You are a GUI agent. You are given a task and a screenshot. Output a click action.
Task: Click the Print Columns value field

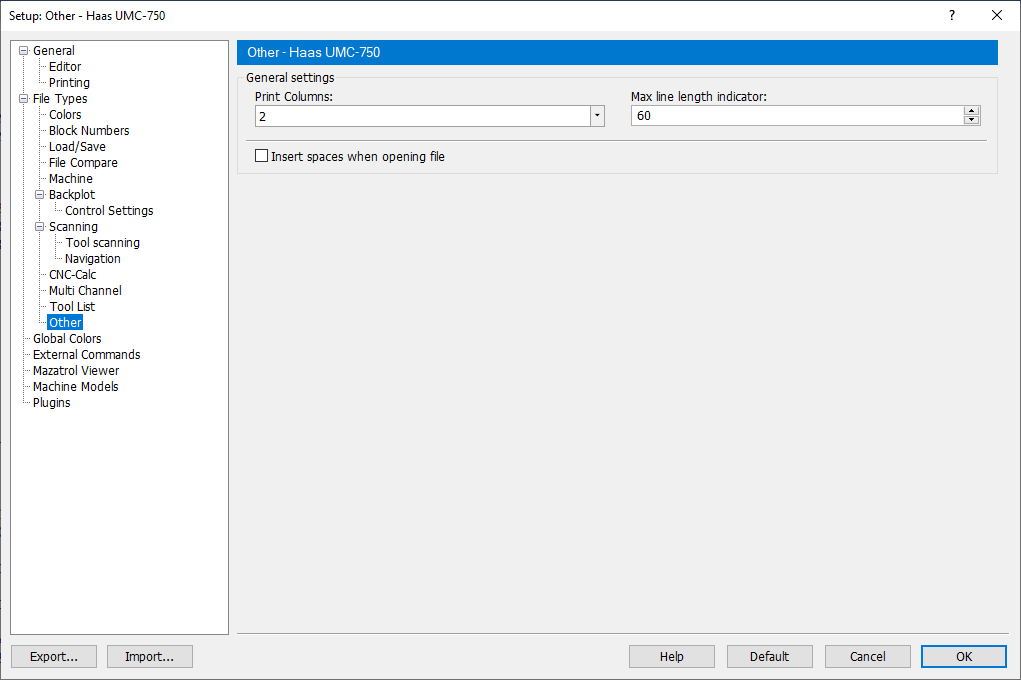click(x=423, y=116)
